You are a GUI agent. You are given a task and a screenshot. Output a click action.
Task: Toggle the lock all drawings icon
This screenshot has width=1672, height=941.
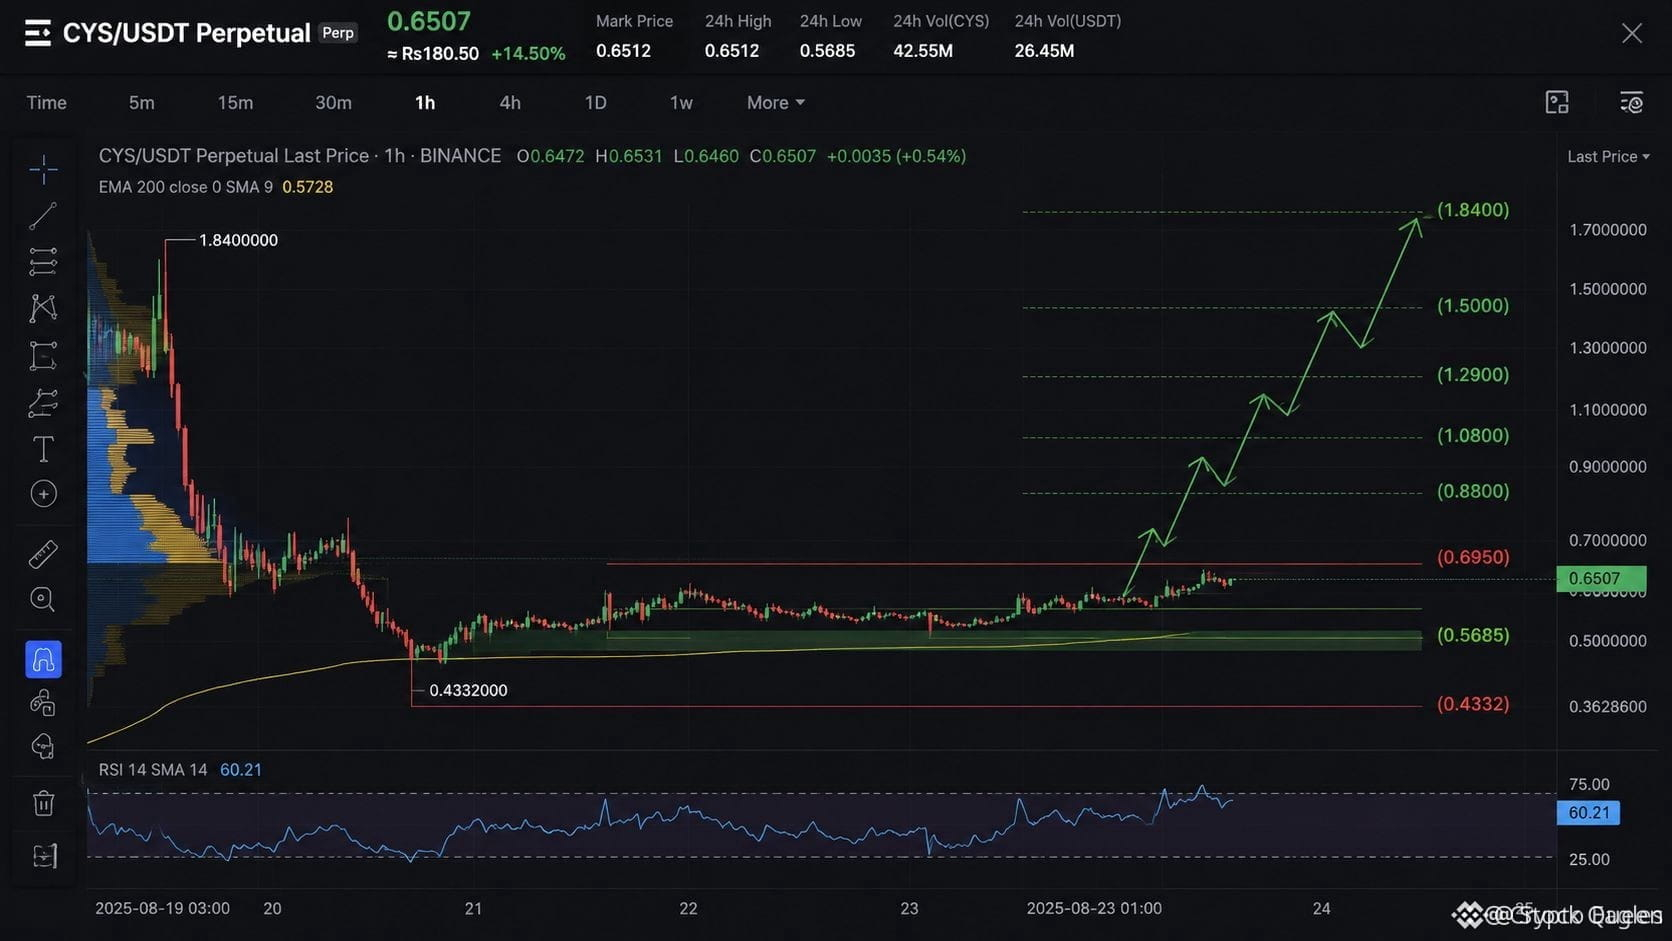(43, 703)
